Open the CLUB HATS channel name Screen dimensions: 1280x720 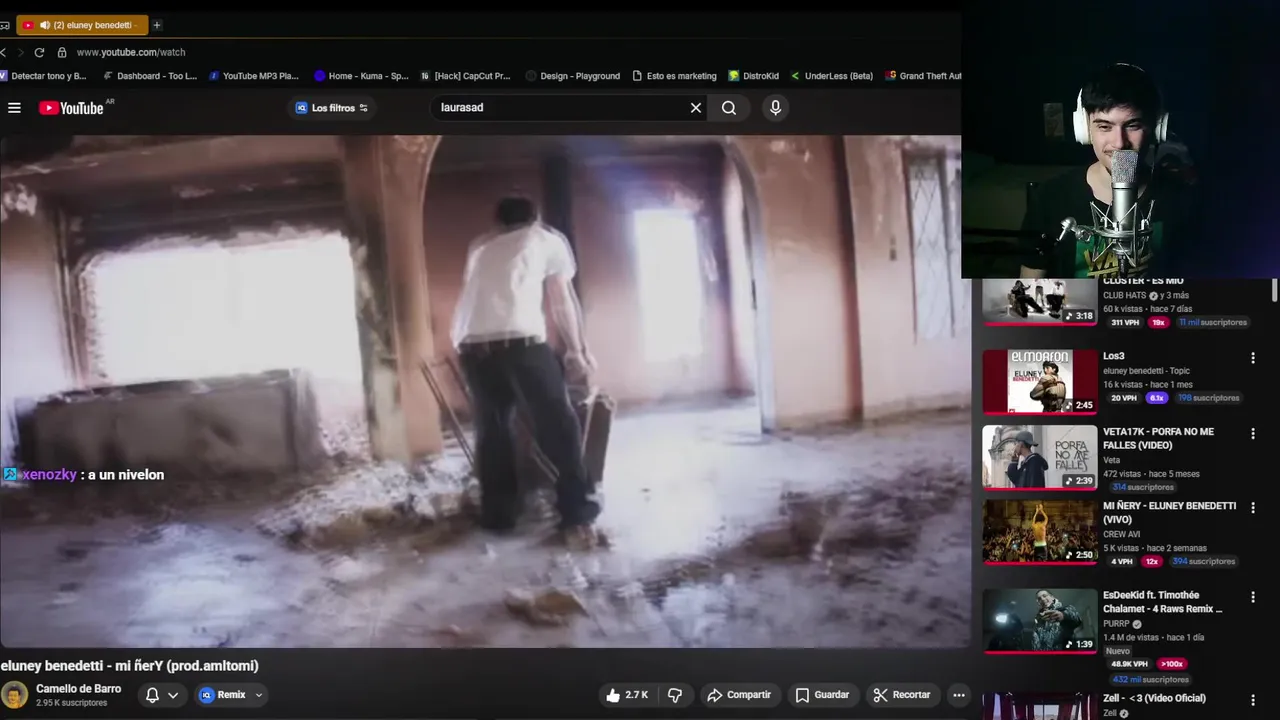[1124, 296]
